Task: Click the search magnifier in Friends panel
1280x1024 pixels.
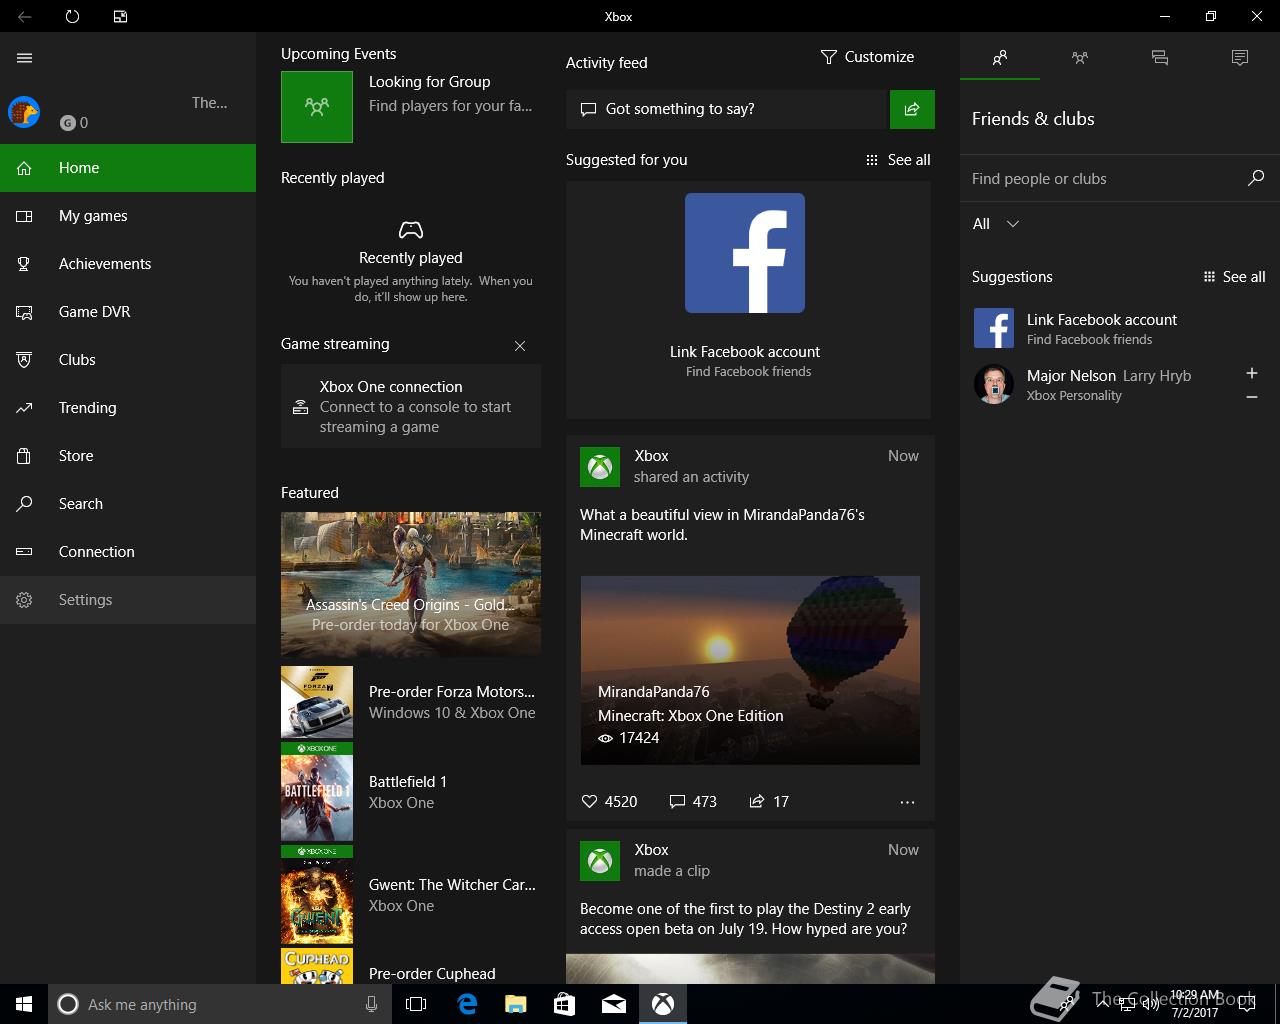Action: [x=1256, y=178]
